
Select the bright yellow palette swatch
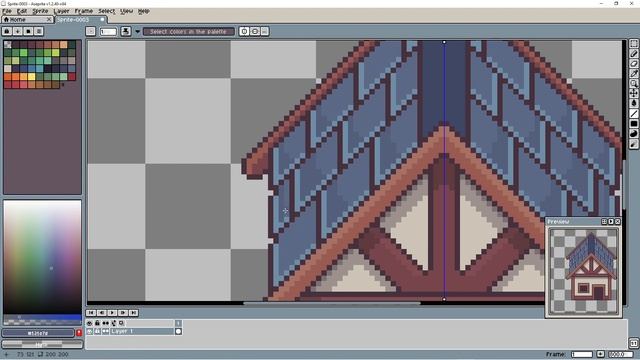(31, 77)
